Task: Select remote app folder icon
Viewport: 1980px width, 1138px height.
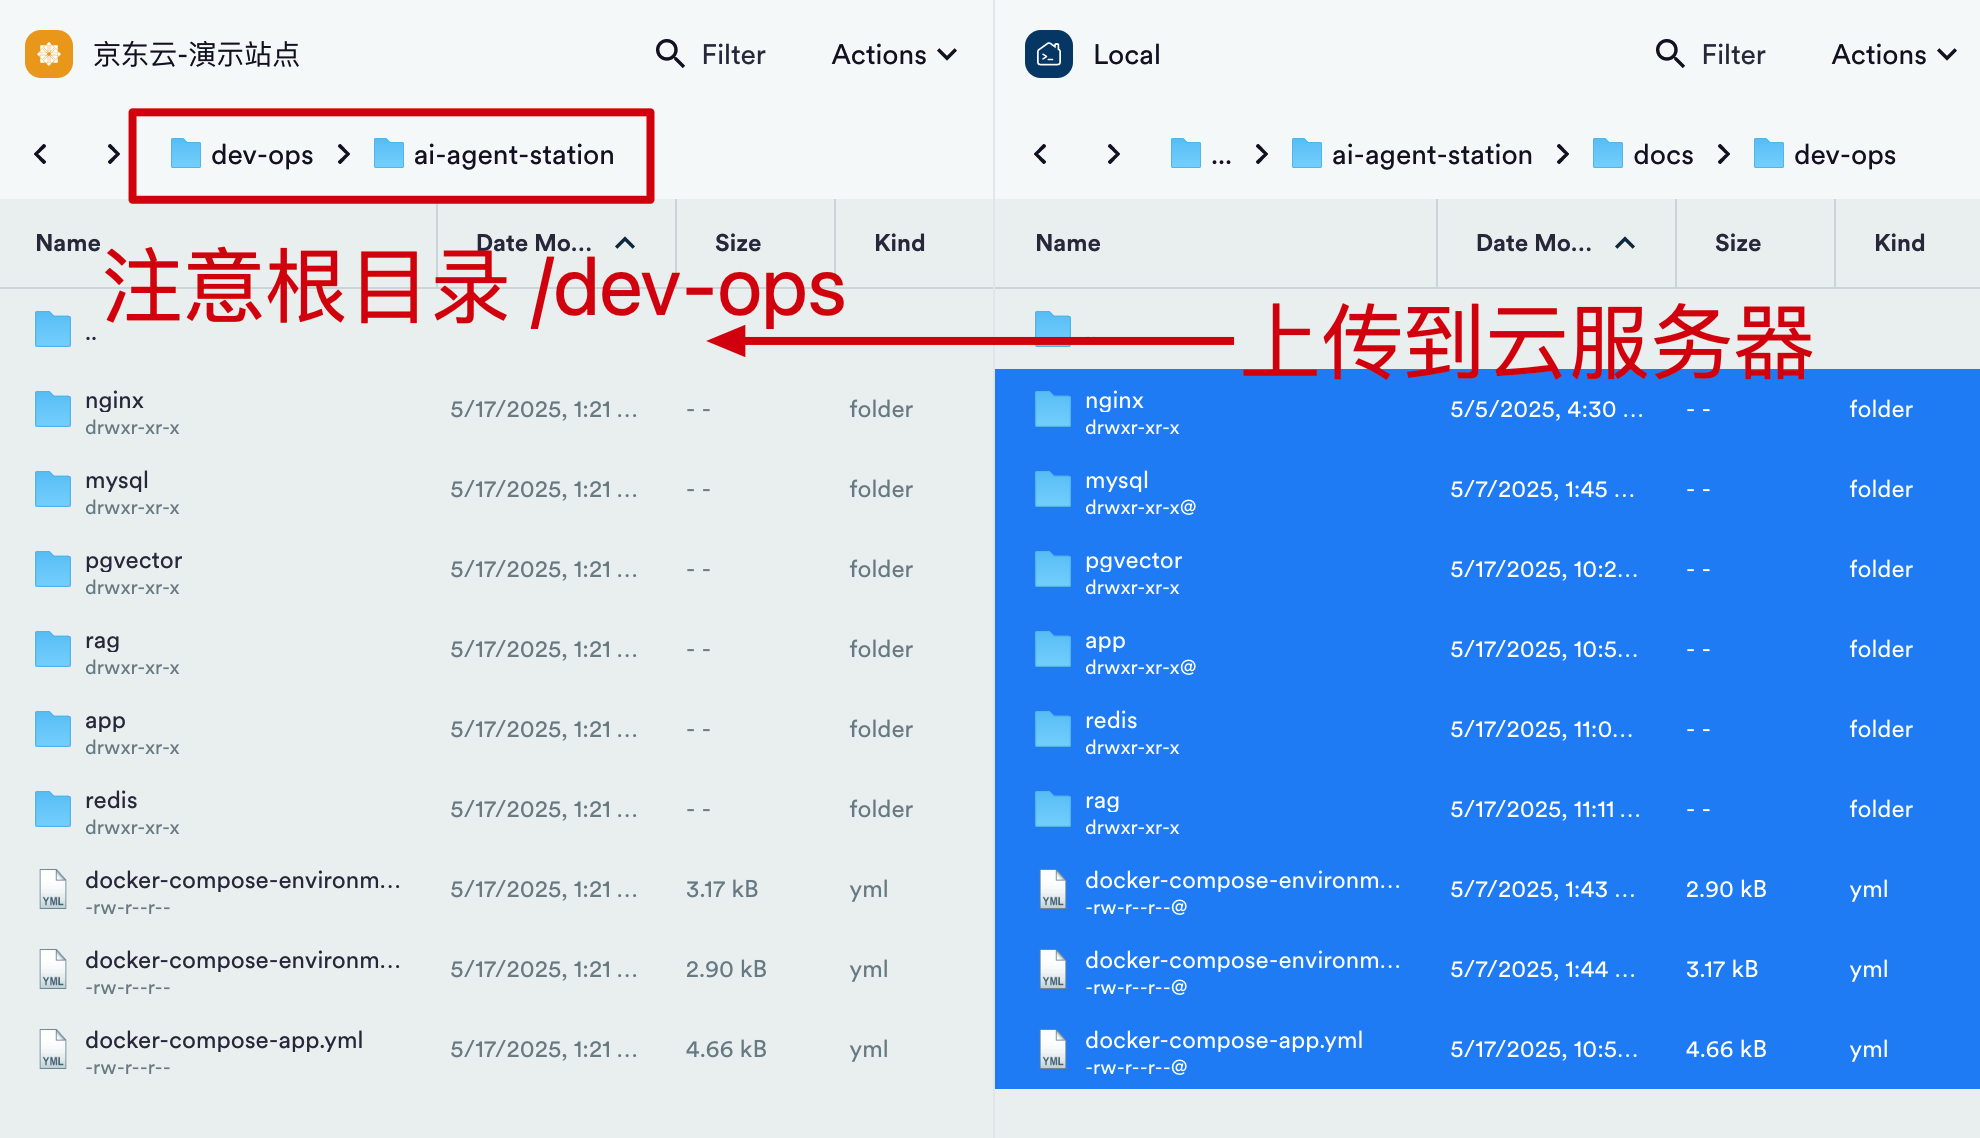Action: point(53,729)
